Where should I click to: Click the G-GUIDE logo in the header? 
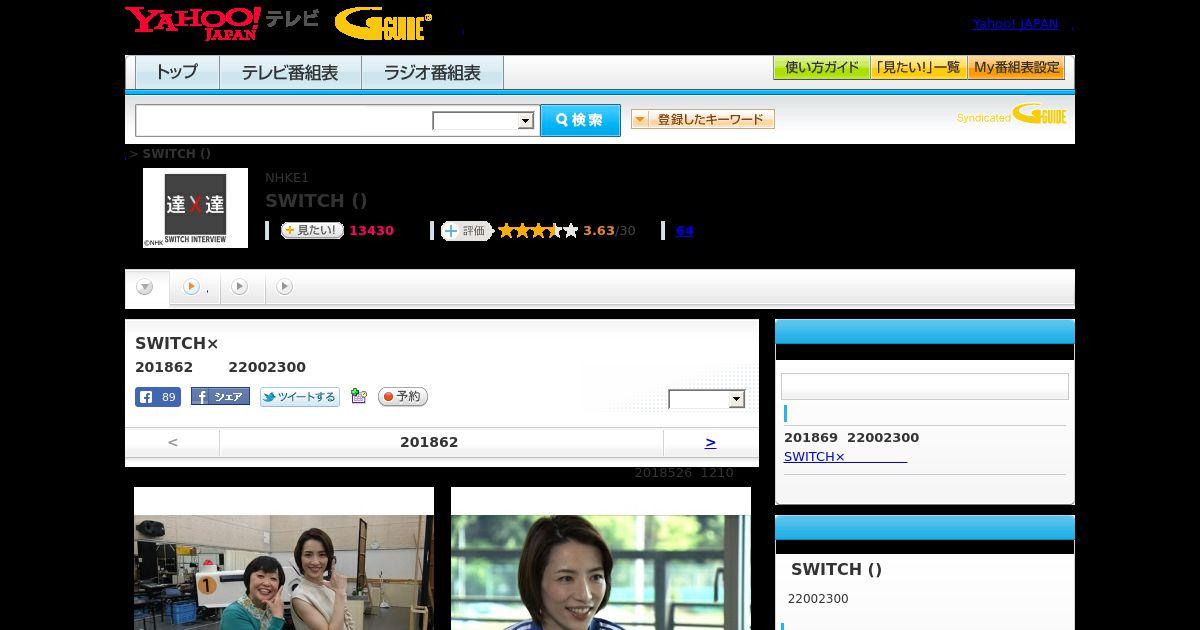click(383, 24)
